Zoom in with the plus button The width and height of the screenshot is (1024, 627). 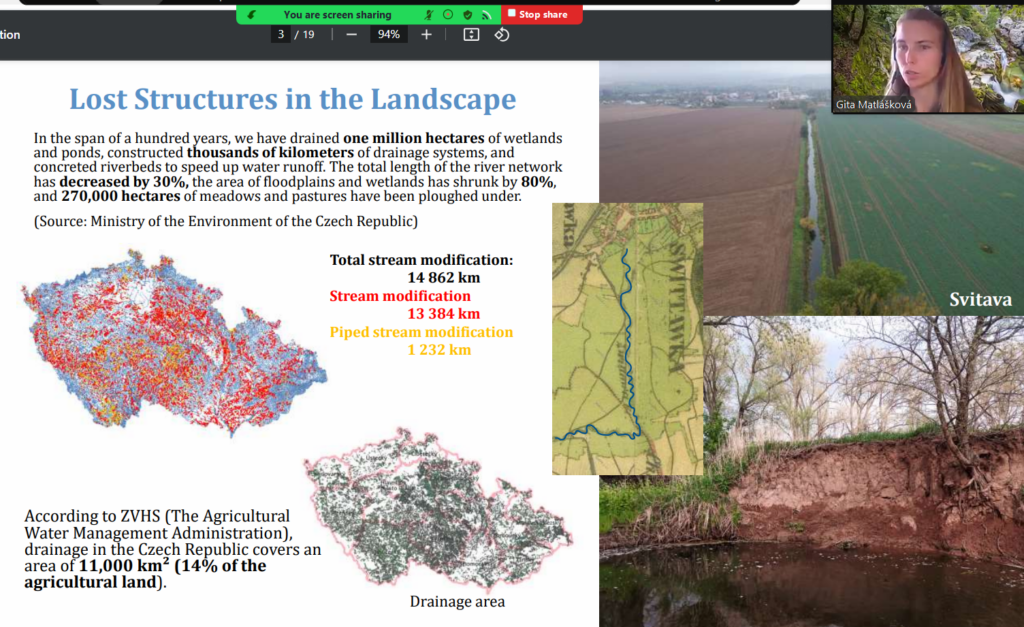coord(426,35)
